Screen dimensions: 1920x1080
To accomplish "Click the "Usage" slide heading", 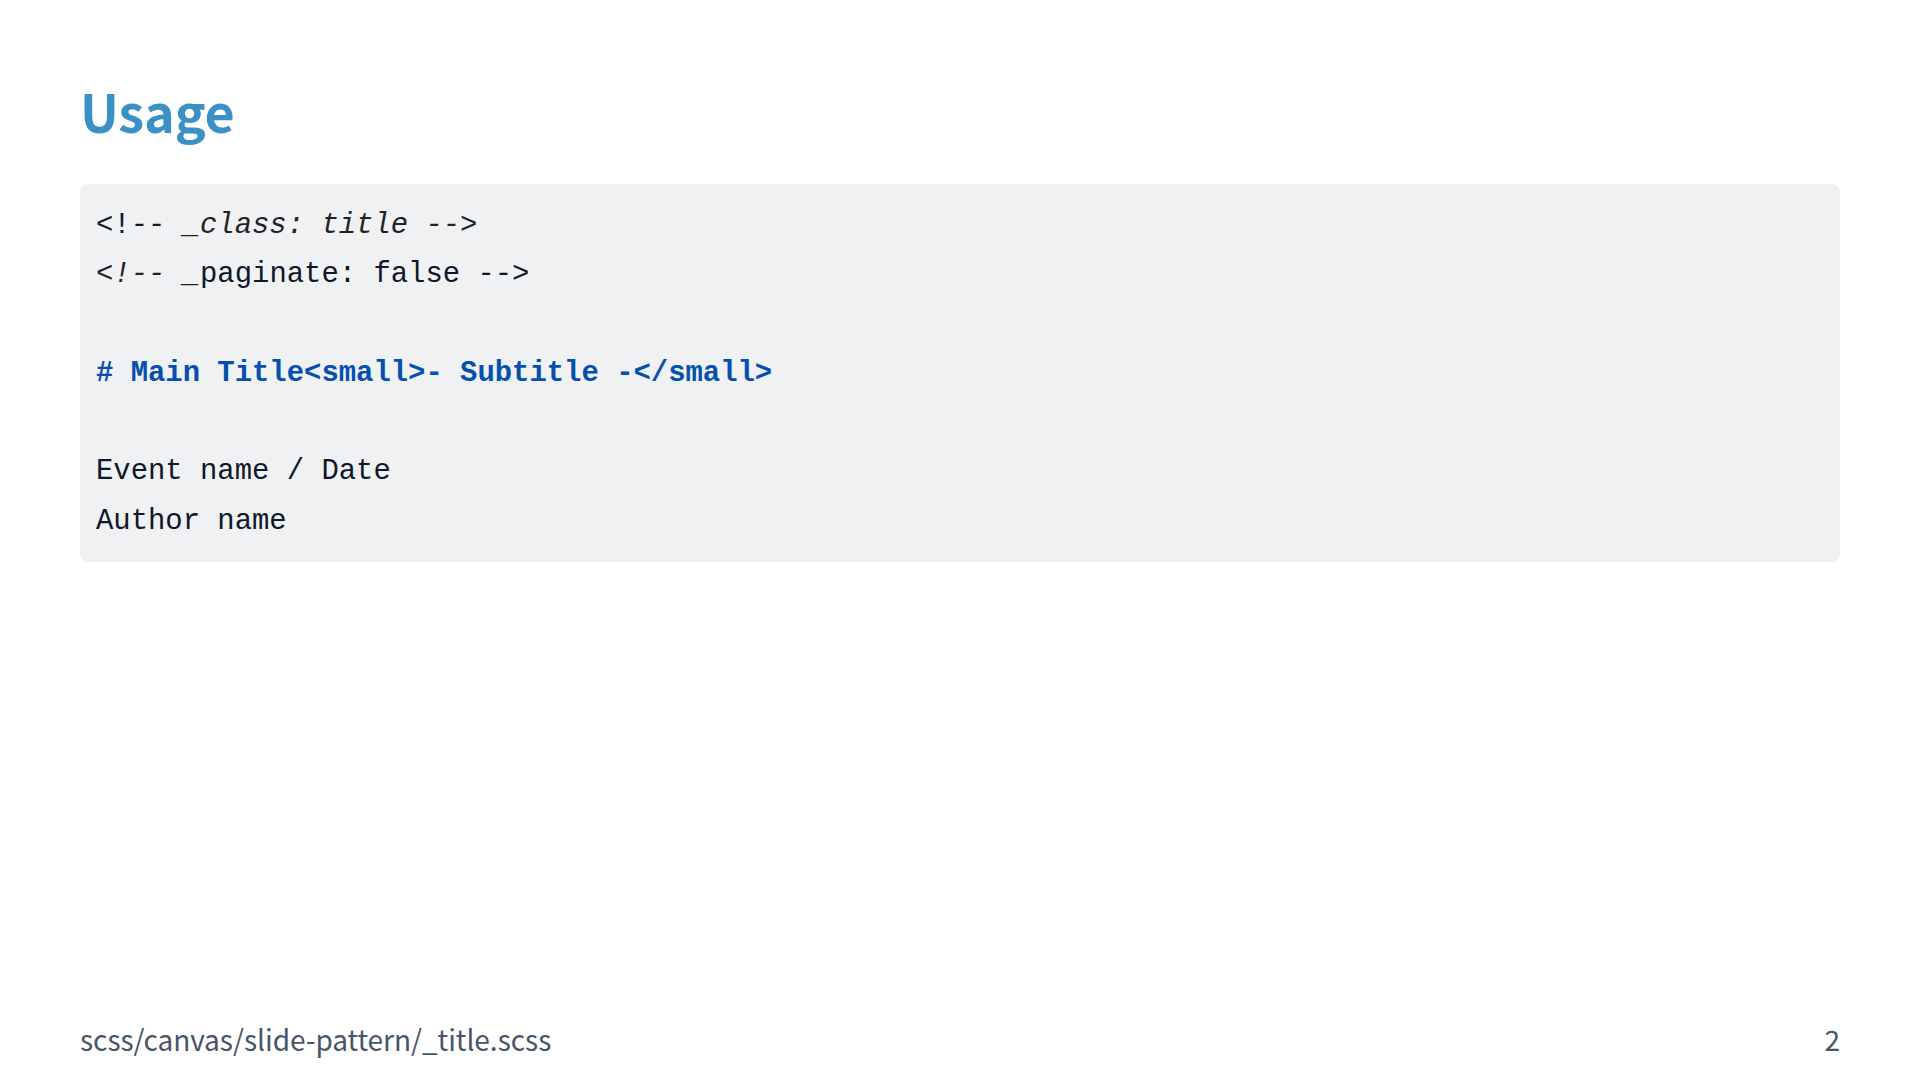I will (x=157, y=114).
